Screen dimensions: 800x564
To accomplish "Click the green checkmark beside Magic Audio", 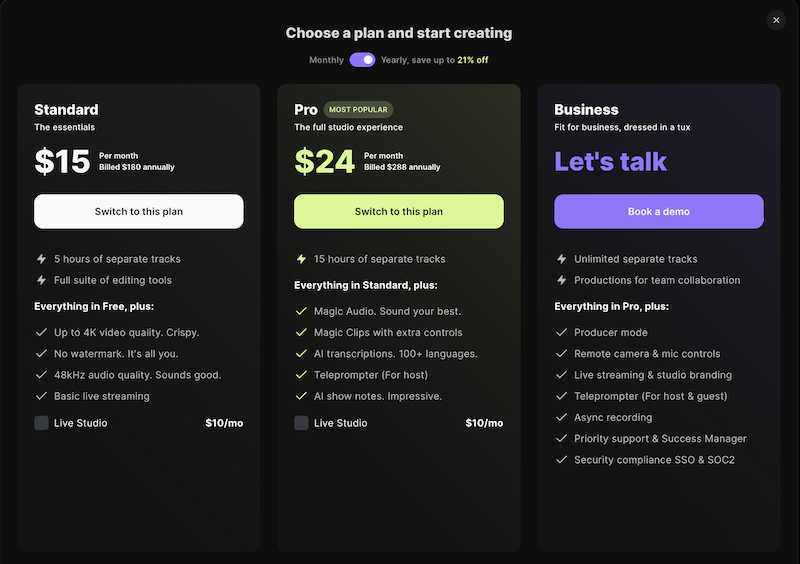I will click(x=302, y=311).
